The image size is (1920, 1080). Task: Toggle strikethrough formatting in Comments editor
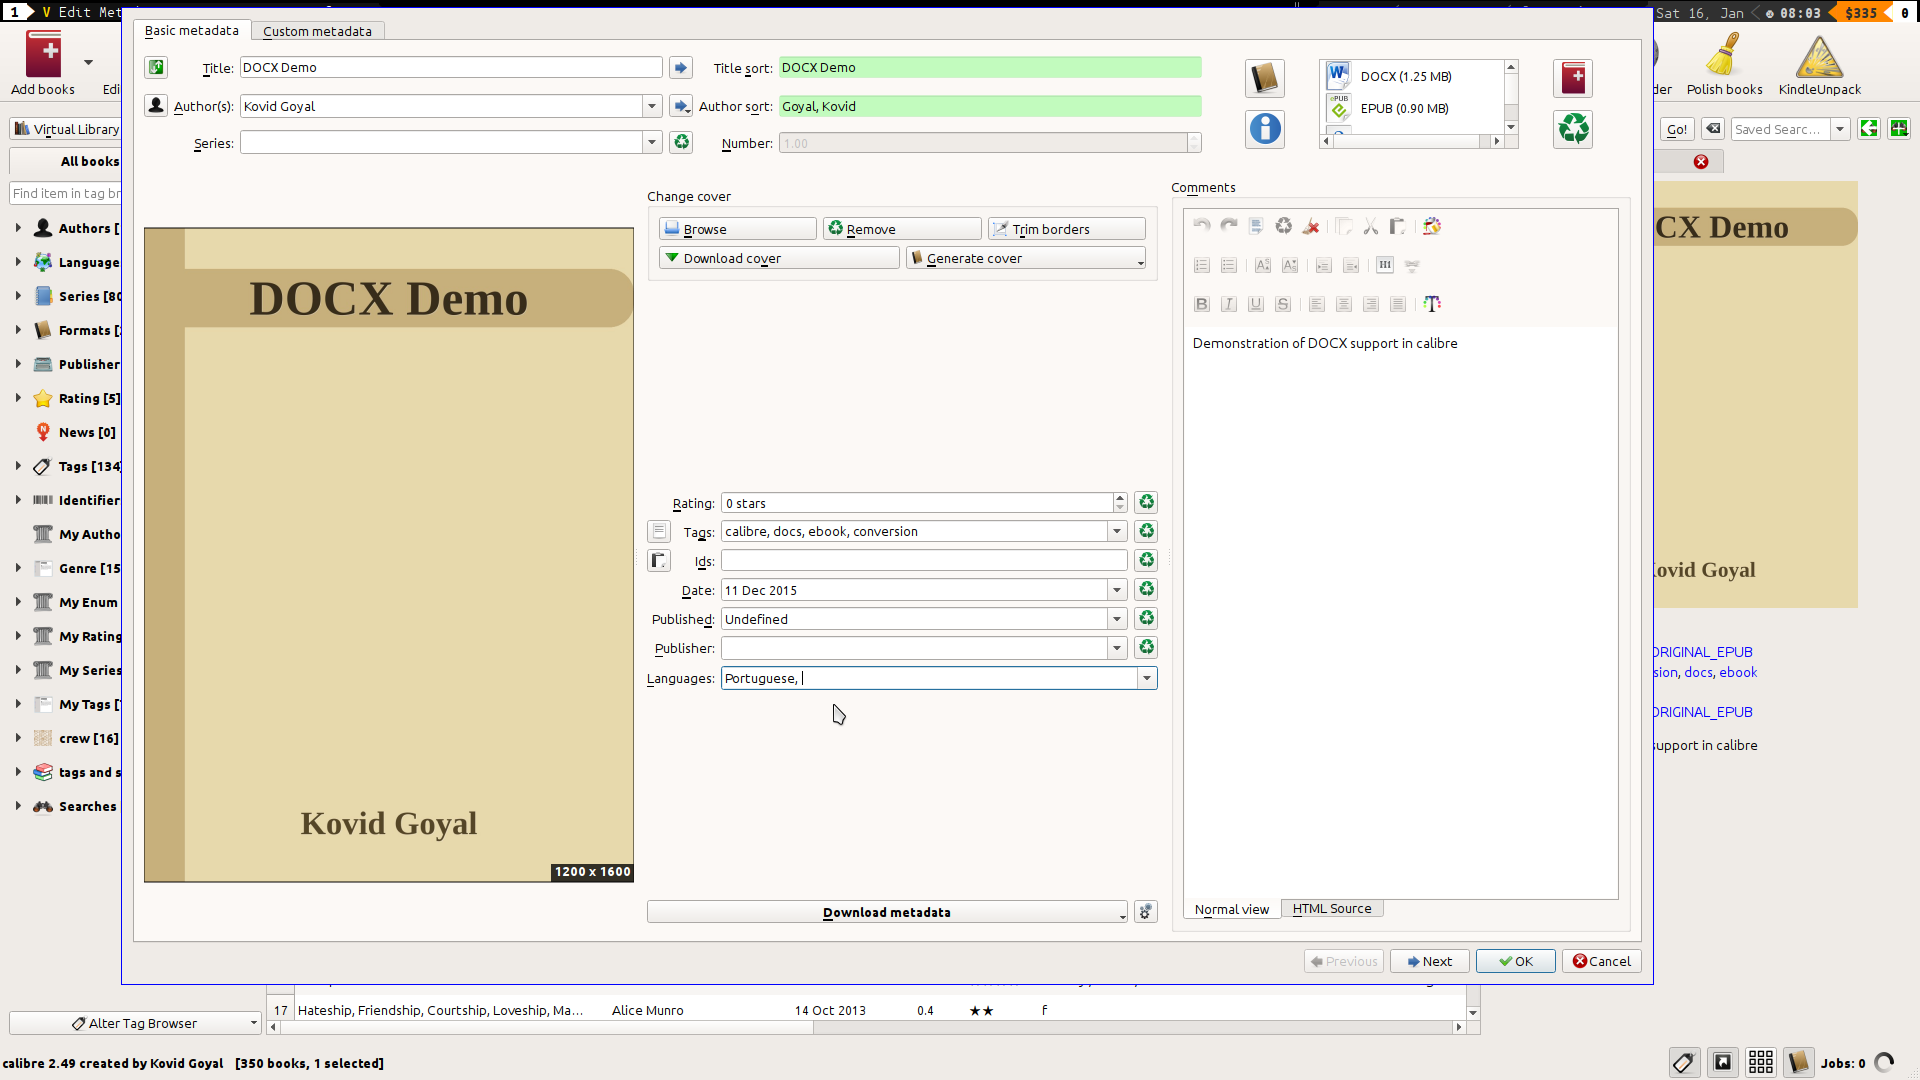click(x=1283, y=304)
